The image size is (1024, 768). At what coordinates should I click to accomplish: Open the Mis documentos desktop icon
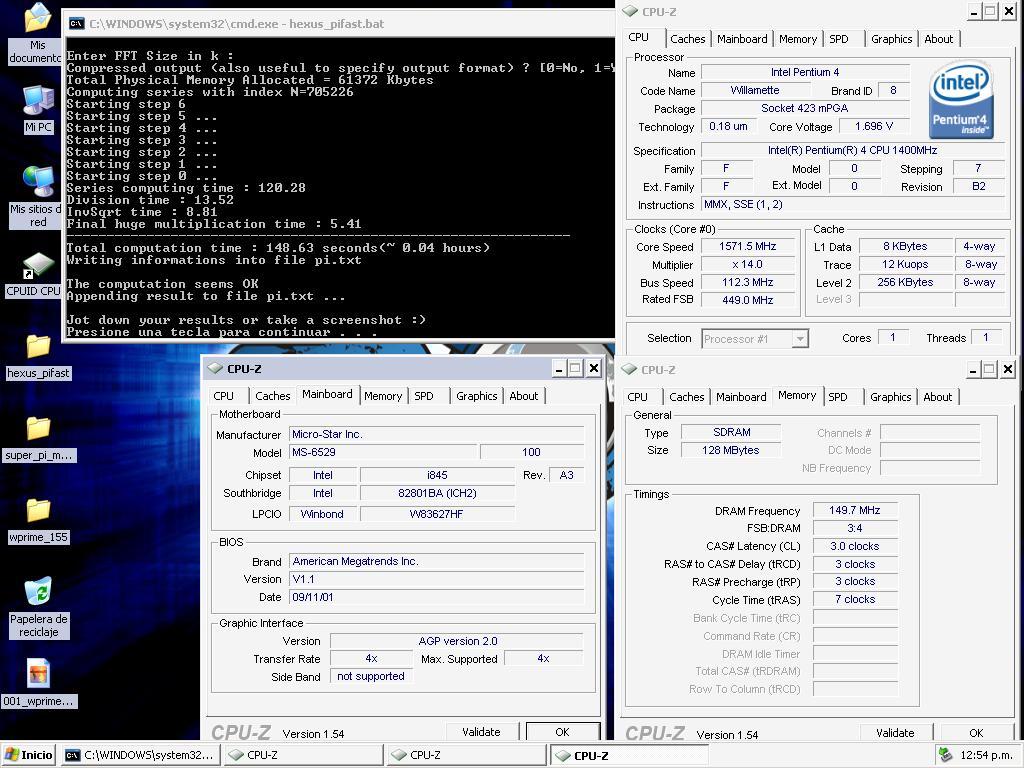pyautogui.click(x=37, y=34)
